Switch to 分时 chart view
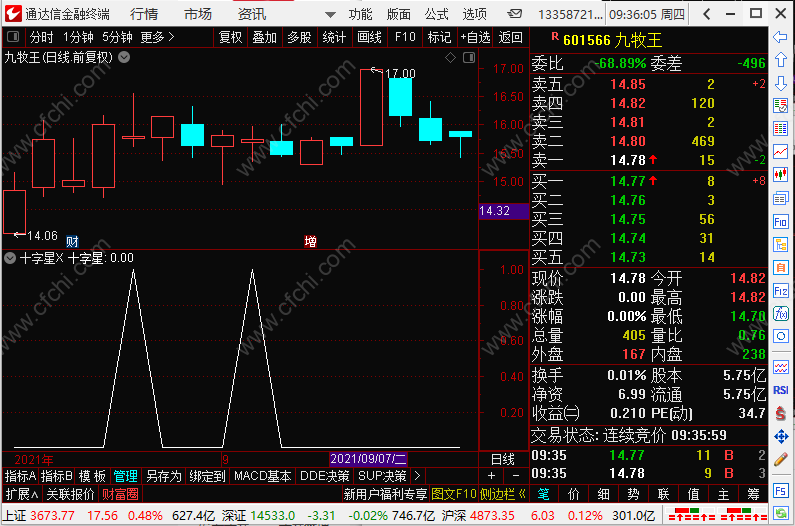The image size is (795, 526). [x=41, y=37]
